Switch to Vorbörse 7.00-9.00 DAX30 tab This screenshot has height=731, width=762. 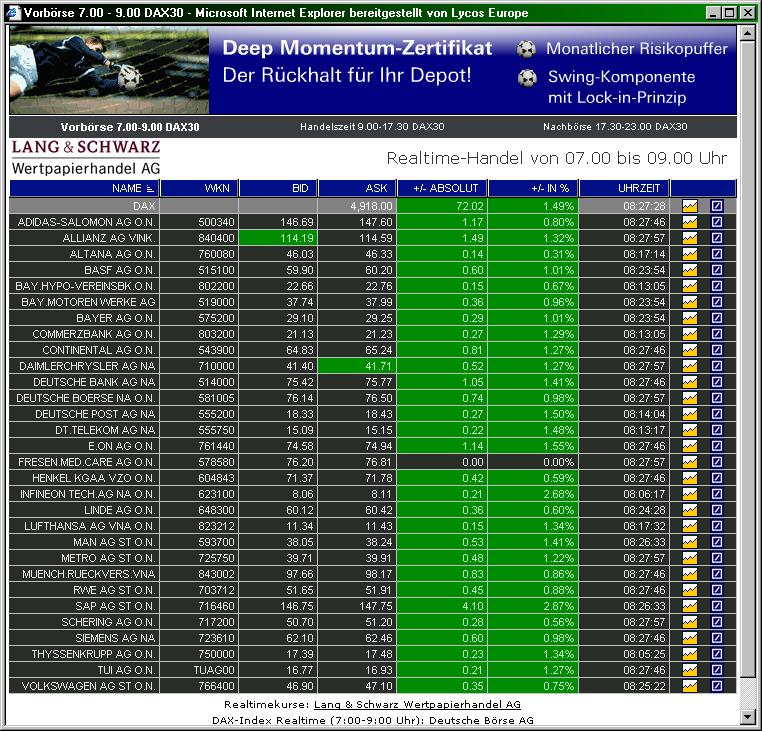[x=130, y=127]
